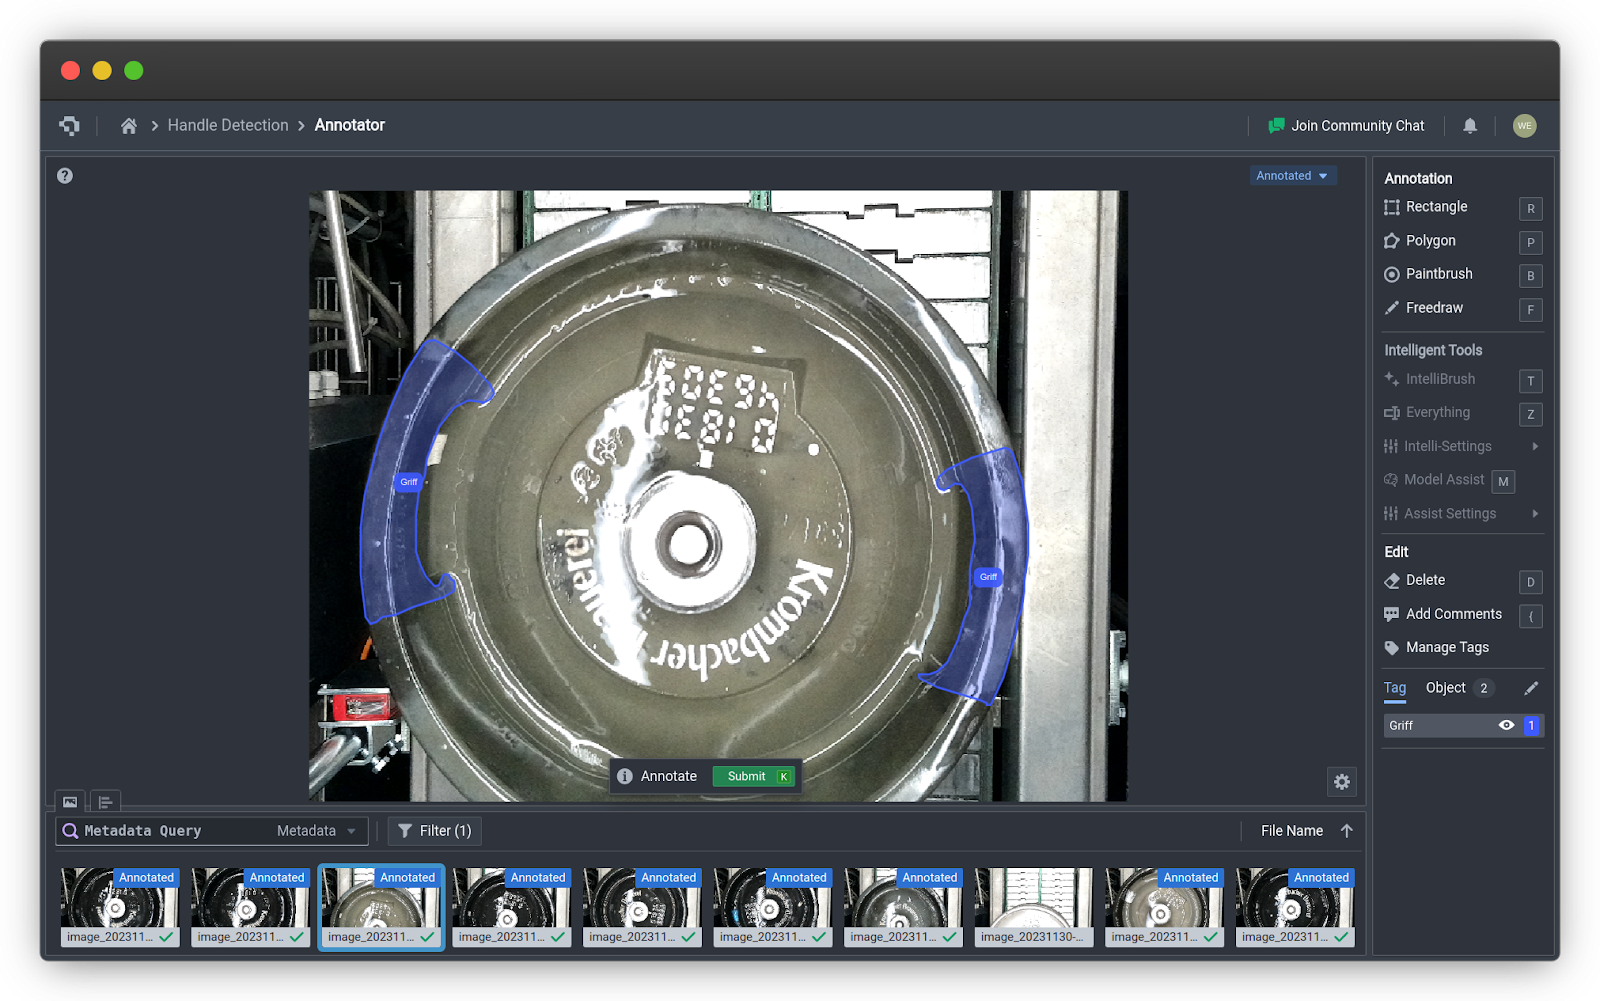Click the notifications bell

click(1470, 125)
